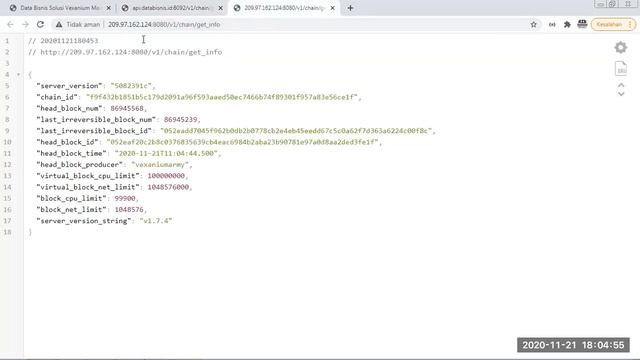640x360 pixels.
Task: Open the Chrome three-dot menu
Action: (630, 24)
